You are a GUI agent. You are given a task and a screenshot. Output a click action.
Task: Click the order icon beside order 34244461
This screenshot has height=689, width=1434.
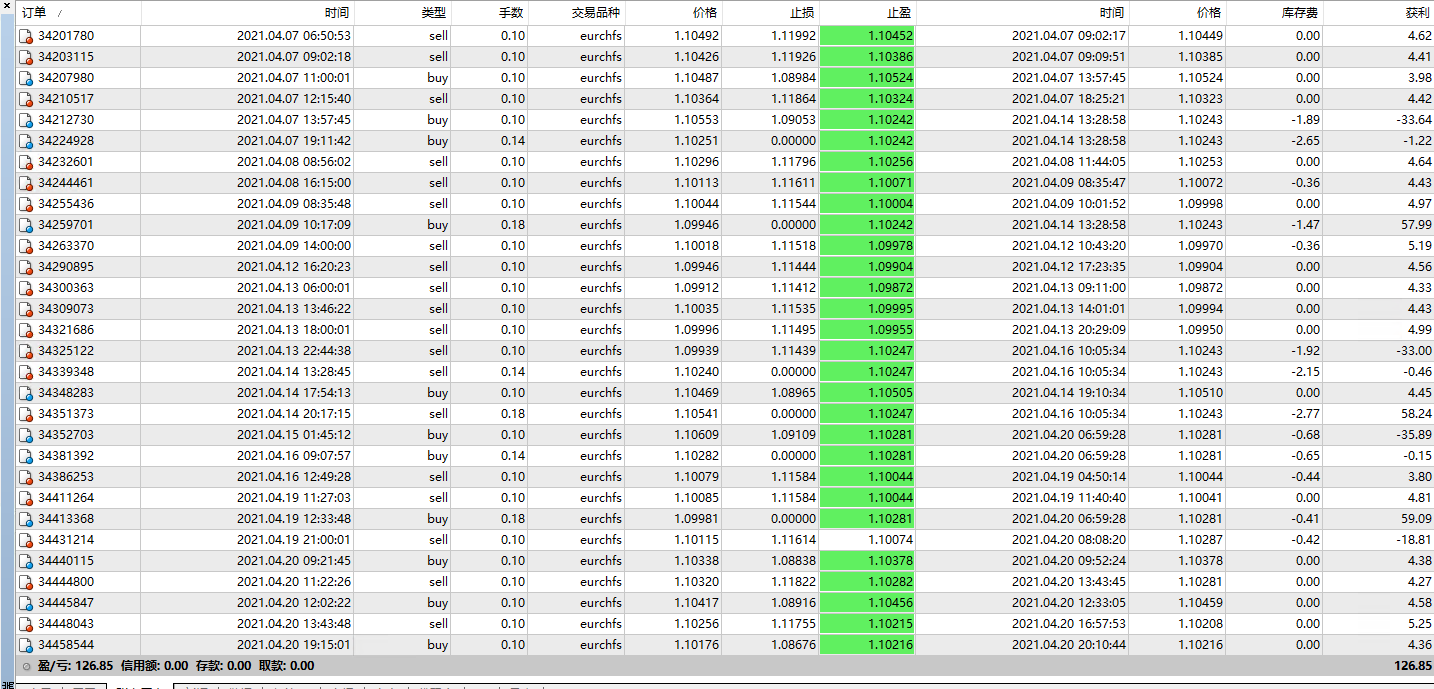26,183
